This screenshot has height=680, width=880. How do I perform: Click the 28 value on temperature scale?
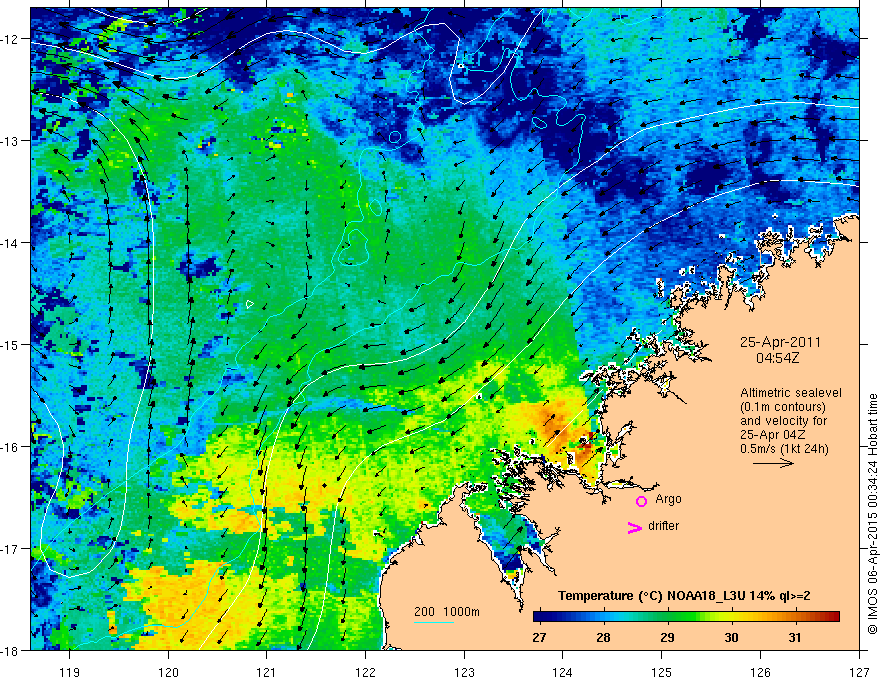point(603,637)
